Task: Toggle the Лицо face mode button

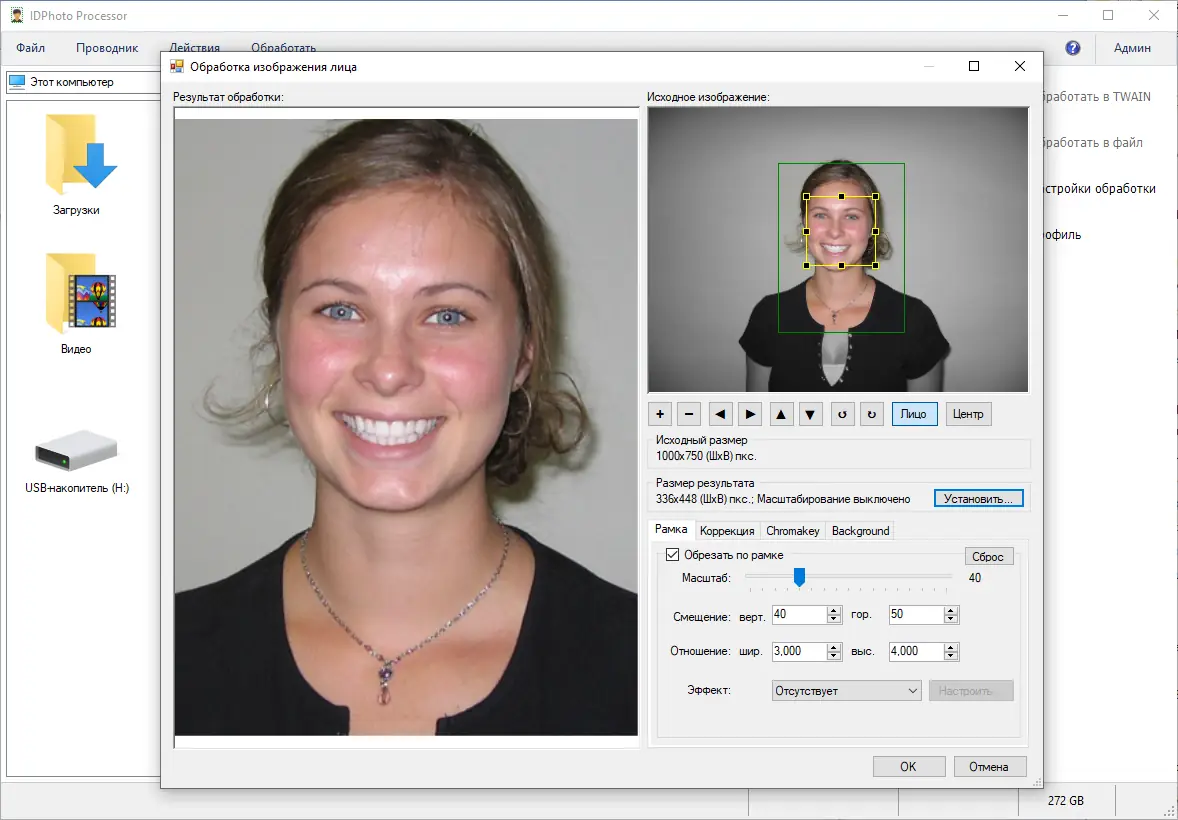Action: [x=914, y=414]
